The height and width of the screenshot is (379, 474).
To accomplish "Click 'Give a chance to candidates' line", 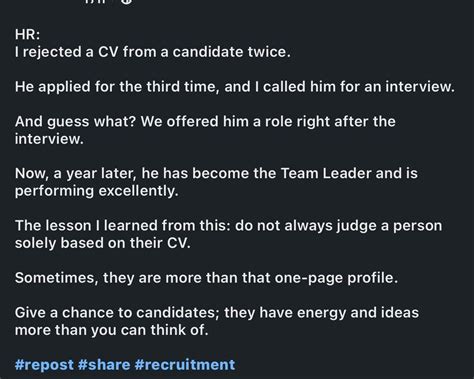I will tap(217, 313).
